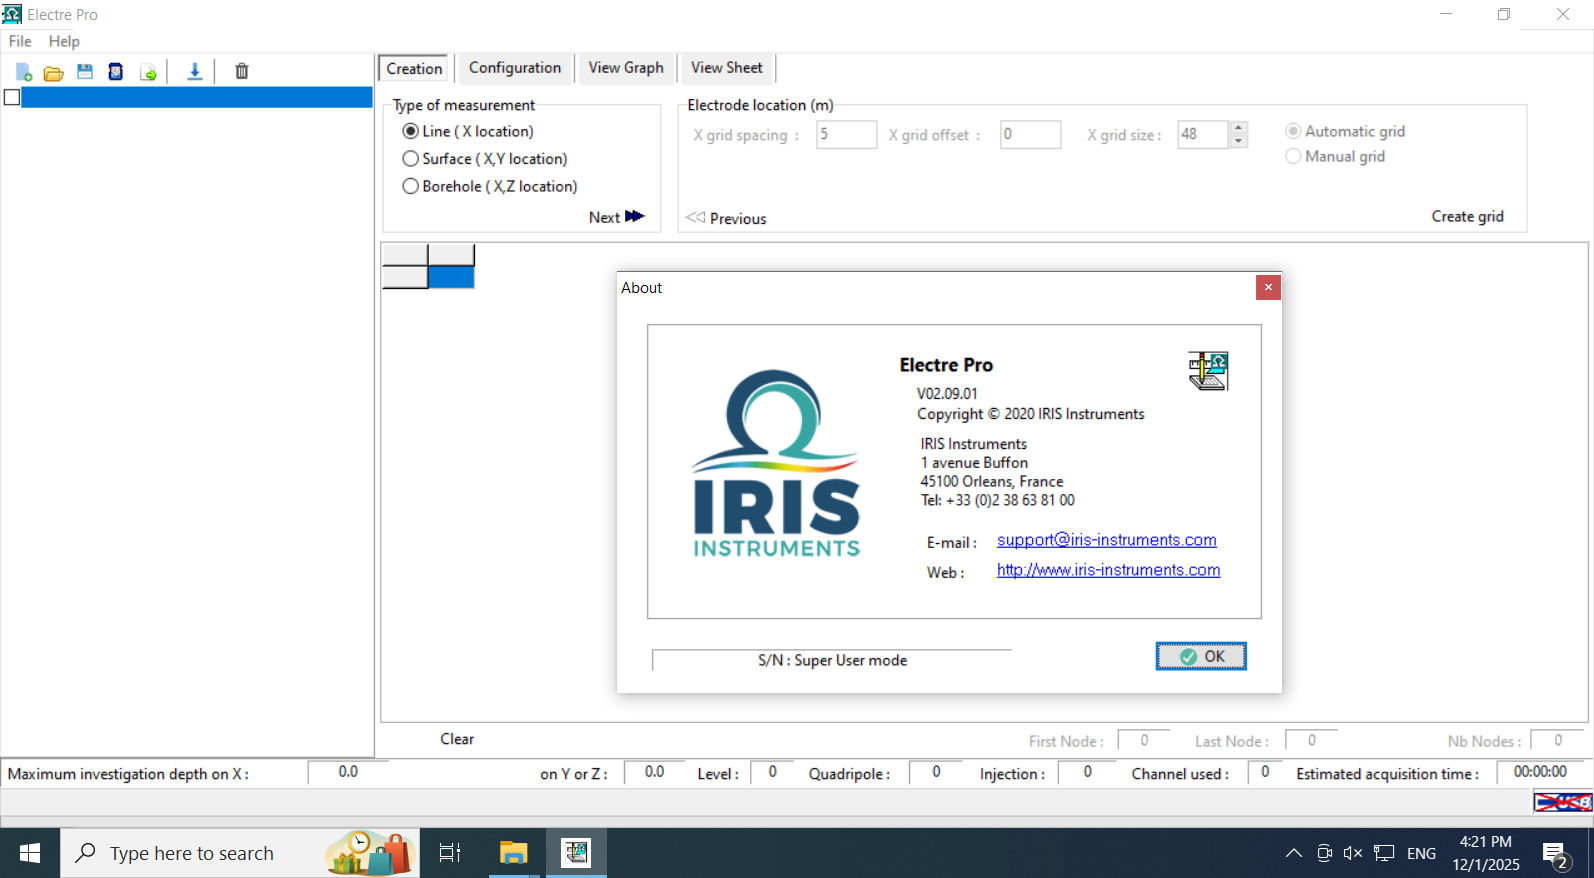Switch to the Configuration tab
1594x878 pixels.
point(515,67)
